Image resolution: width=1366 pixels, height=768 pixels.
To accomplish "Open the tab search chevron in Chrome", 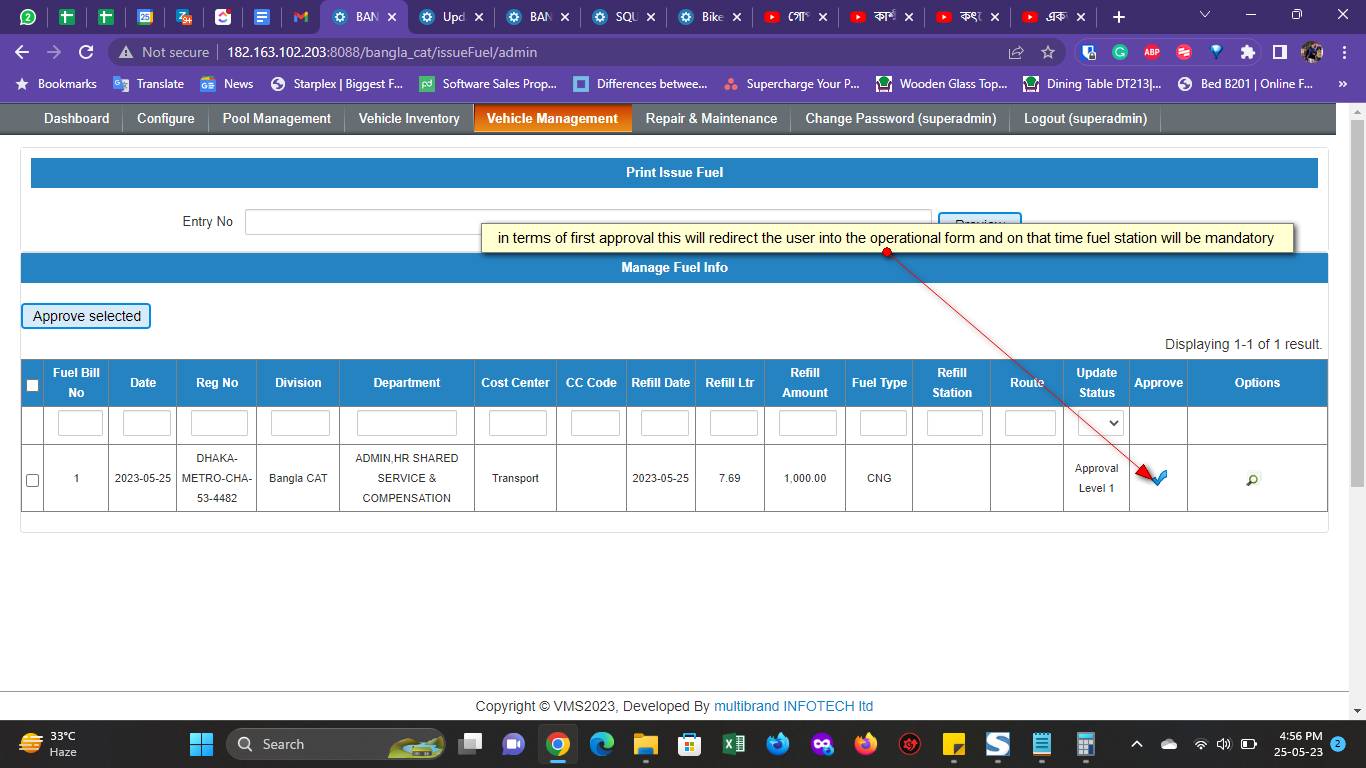I will point(1205,15).
